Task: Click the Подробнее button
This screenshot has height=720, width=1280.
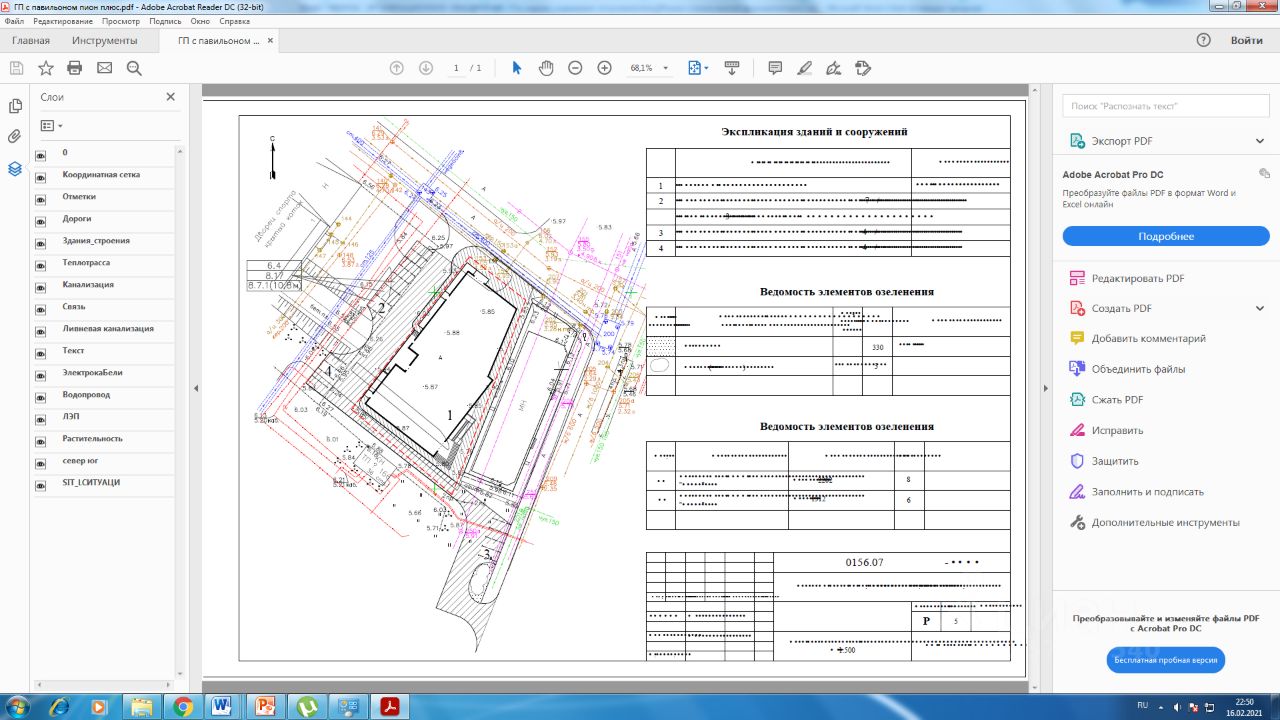Action: click(x=1165, y=237)
